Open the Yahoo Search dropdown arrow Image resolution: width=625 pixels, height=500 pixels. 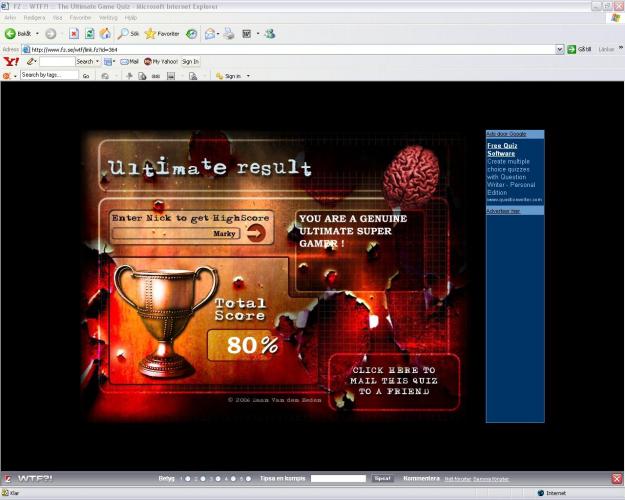point(97,61)
